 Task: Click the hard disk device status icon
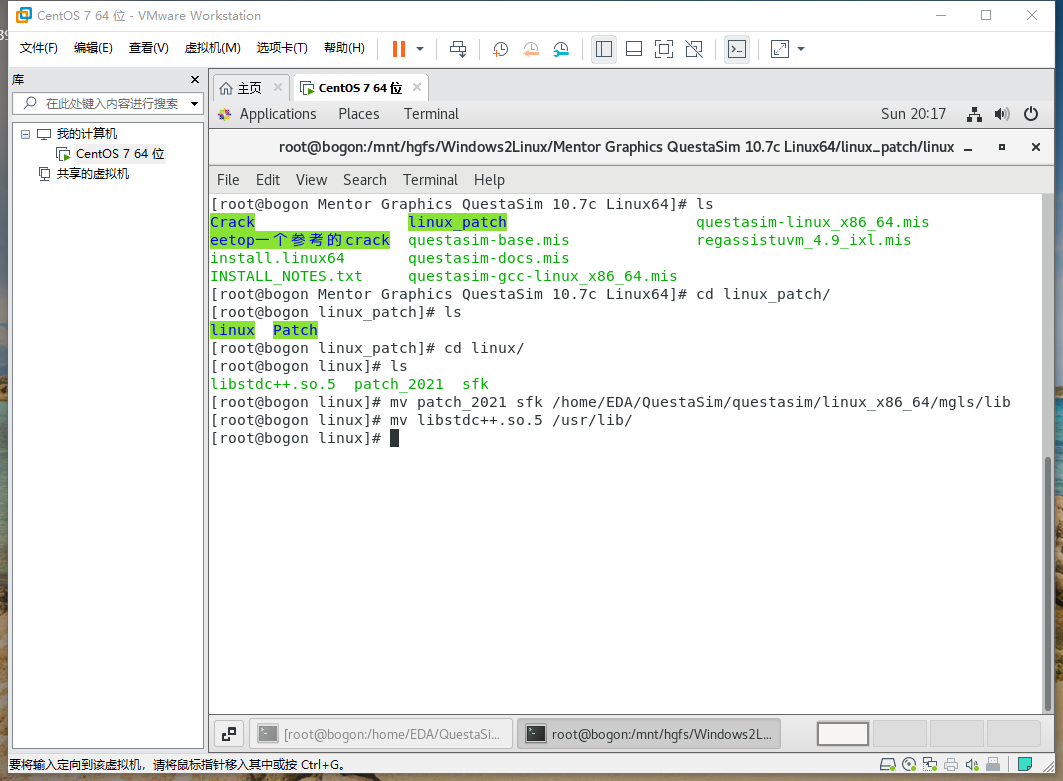click(887, 765)
